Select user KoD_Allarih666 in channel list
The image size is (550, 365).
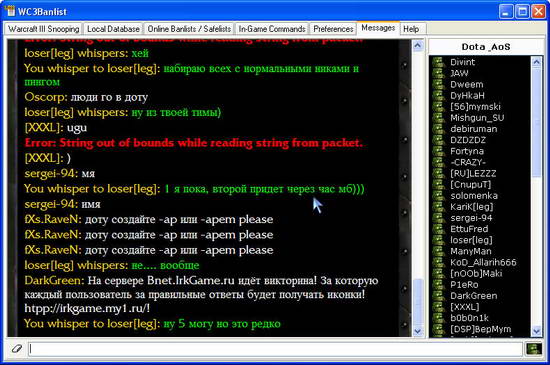(483, 262)
